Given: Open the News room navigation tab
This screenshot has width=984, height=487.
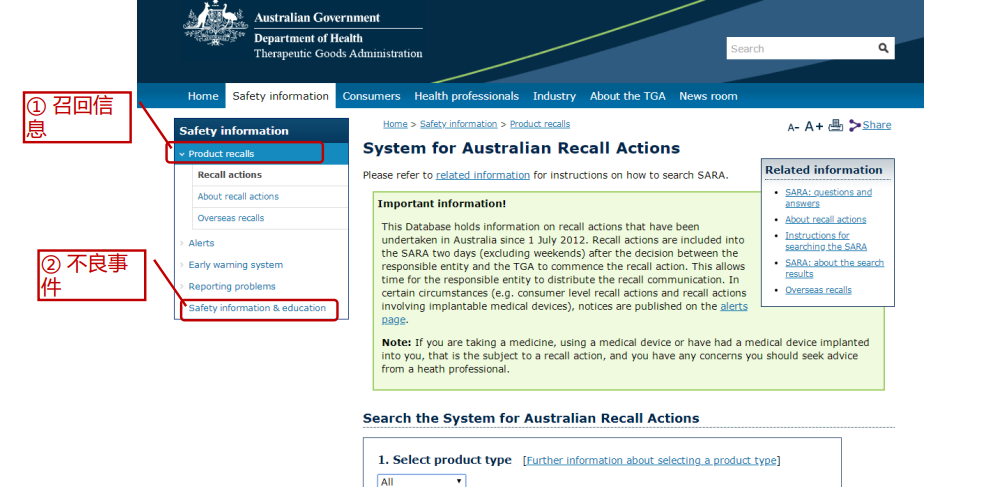Looking at the screenshot, I should point(708,96).
